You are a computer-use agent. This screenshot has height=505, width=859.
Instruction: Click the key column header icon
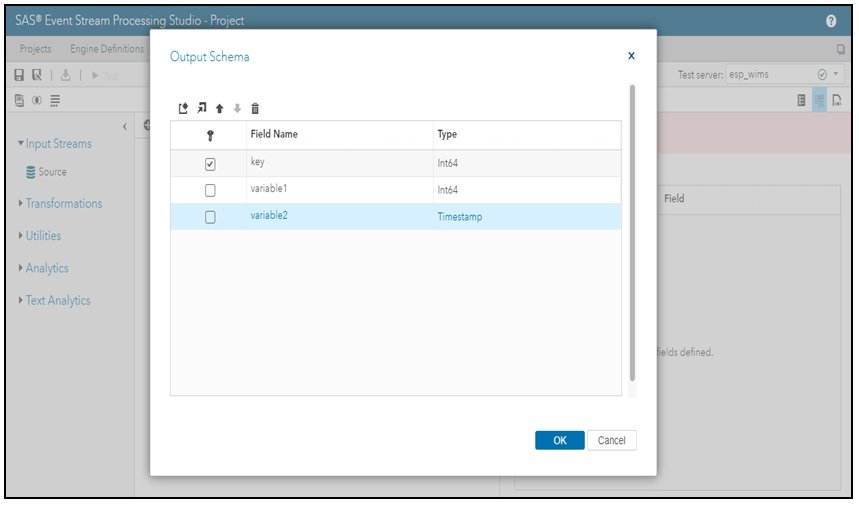209,135
